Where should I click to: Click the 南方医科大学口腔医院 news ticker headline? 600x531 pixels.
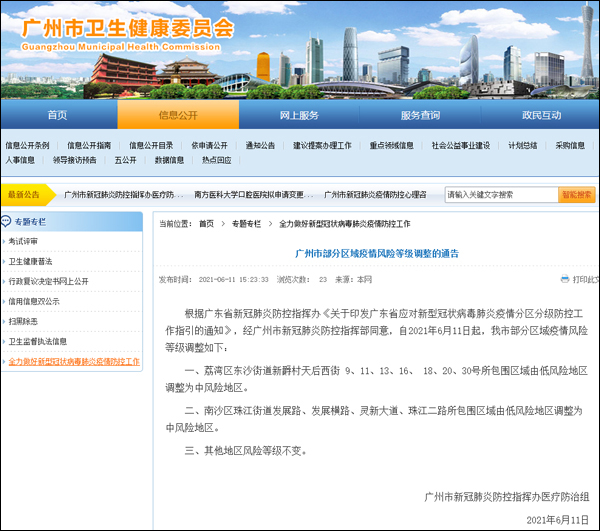point(247,194)
